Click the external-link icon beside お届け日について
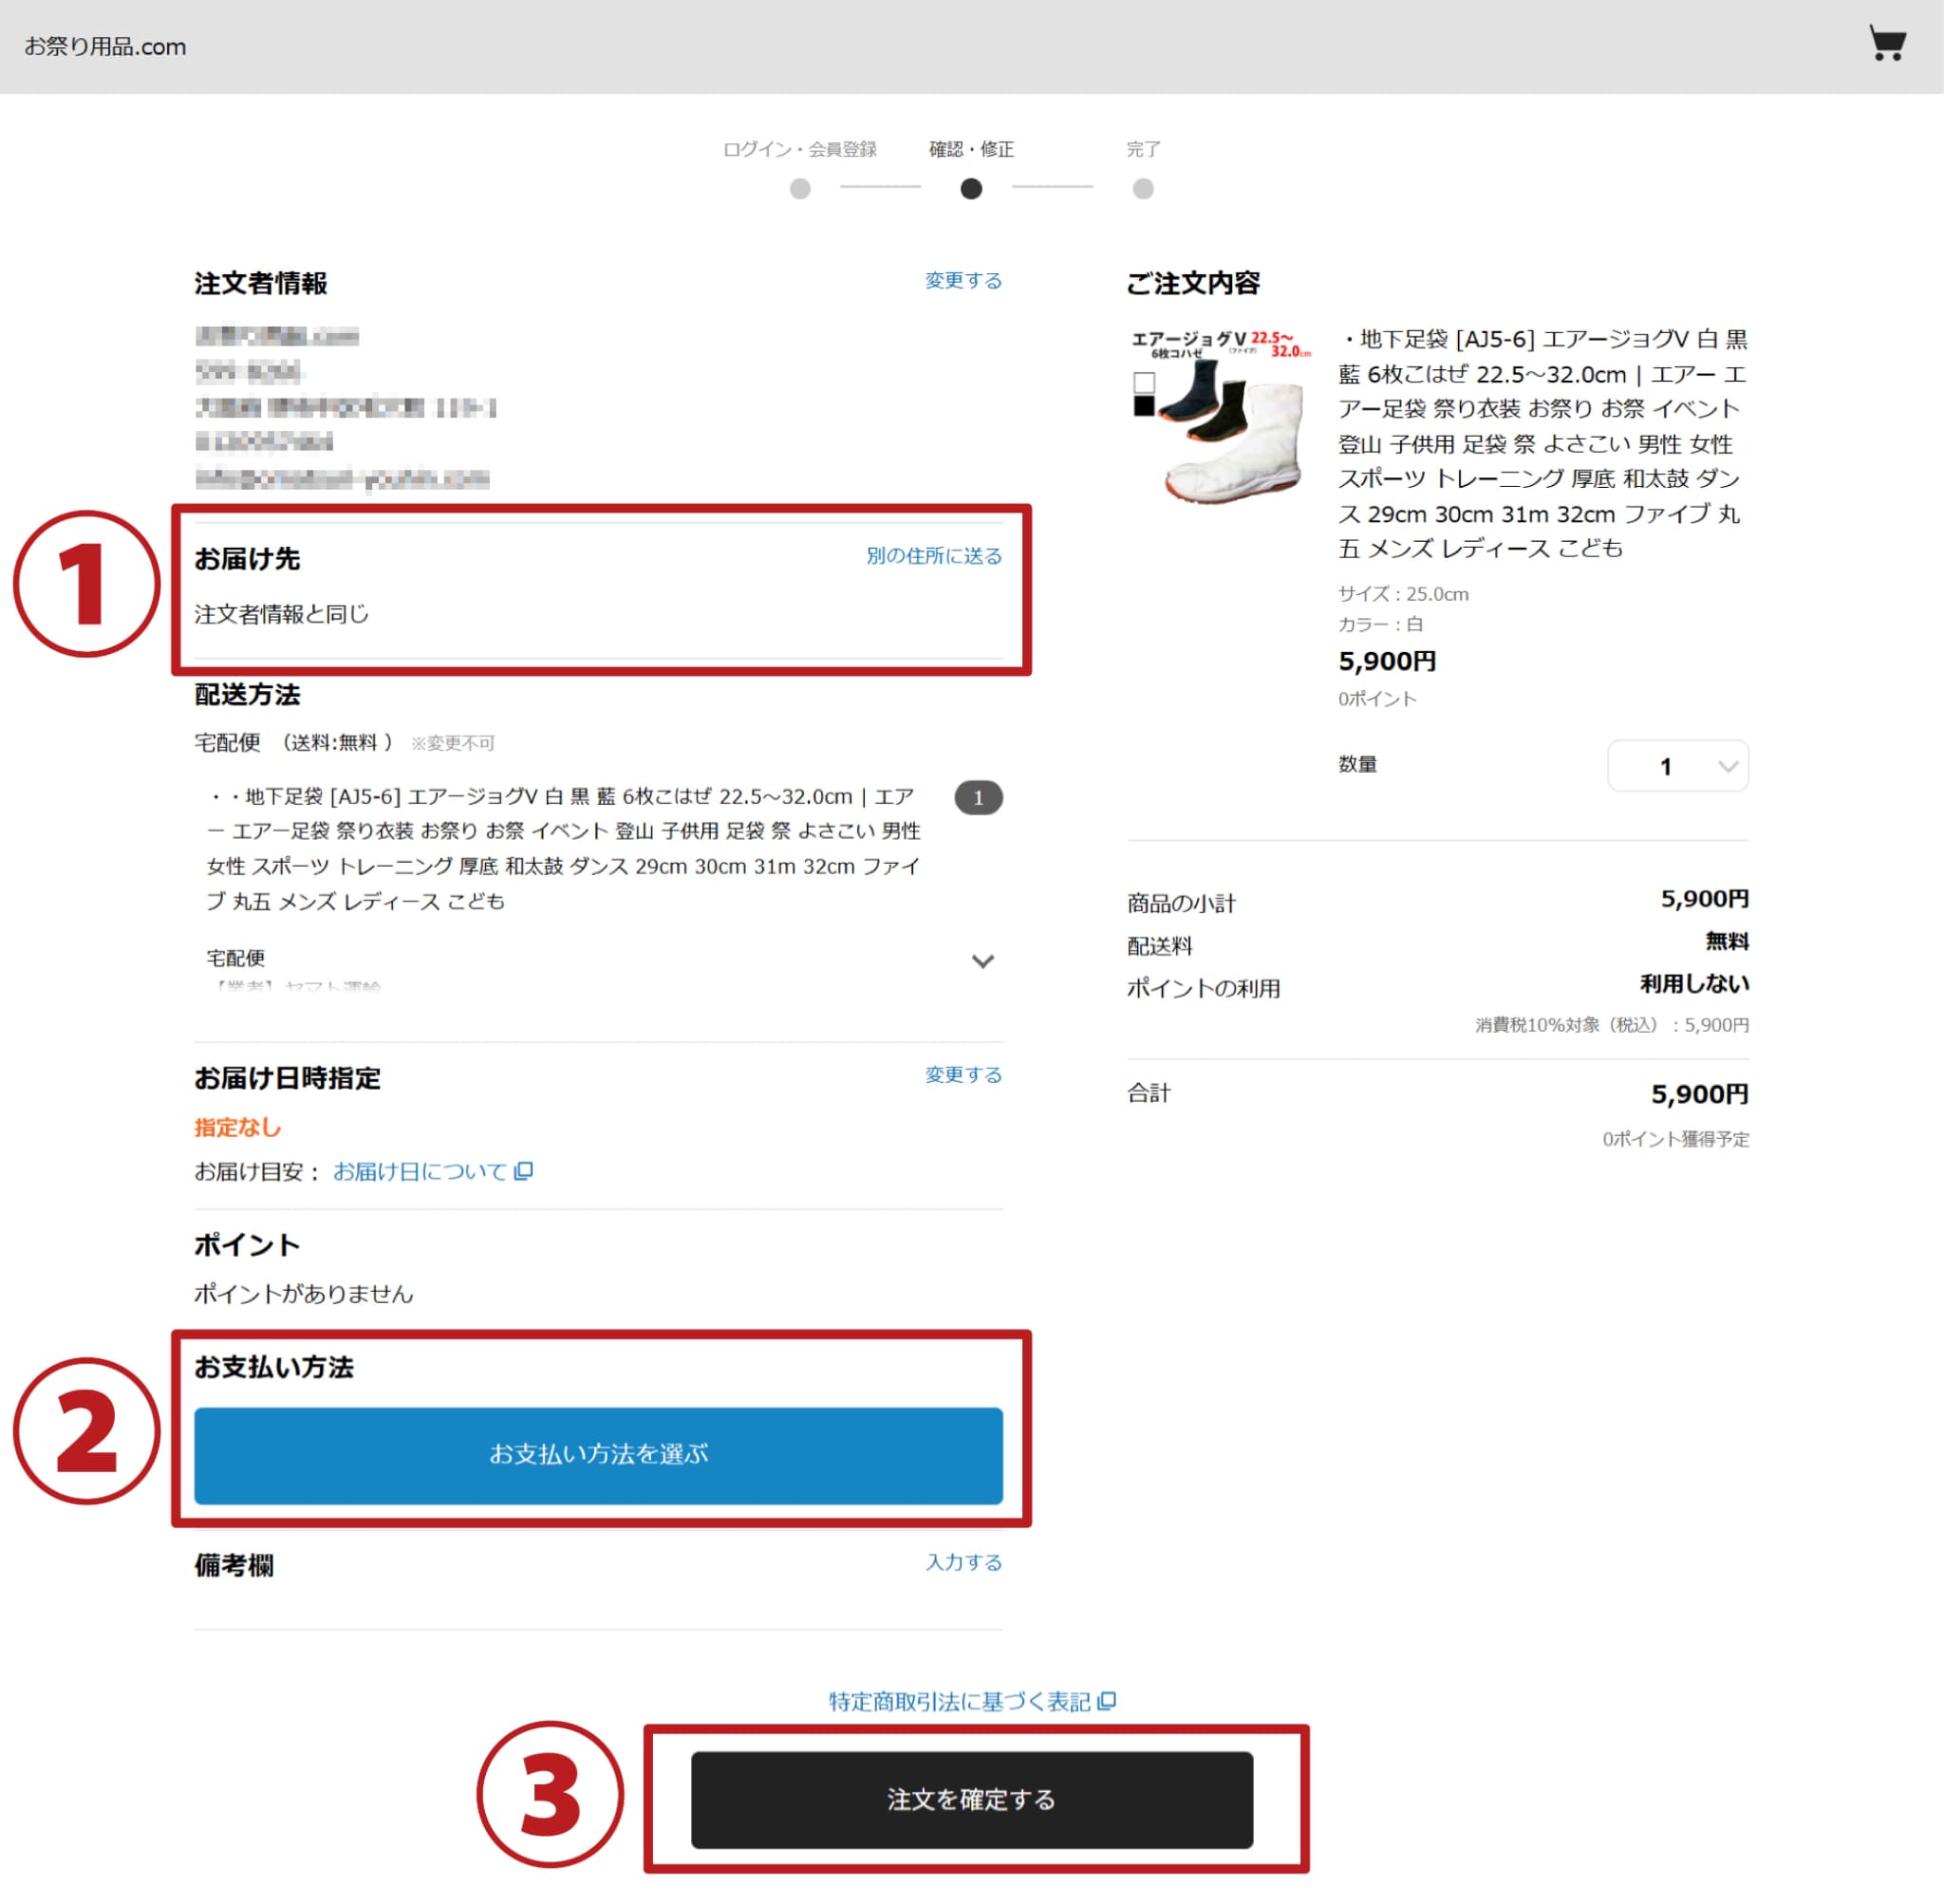Viewport: 1944px width, 1904px height. point(523,1171)
